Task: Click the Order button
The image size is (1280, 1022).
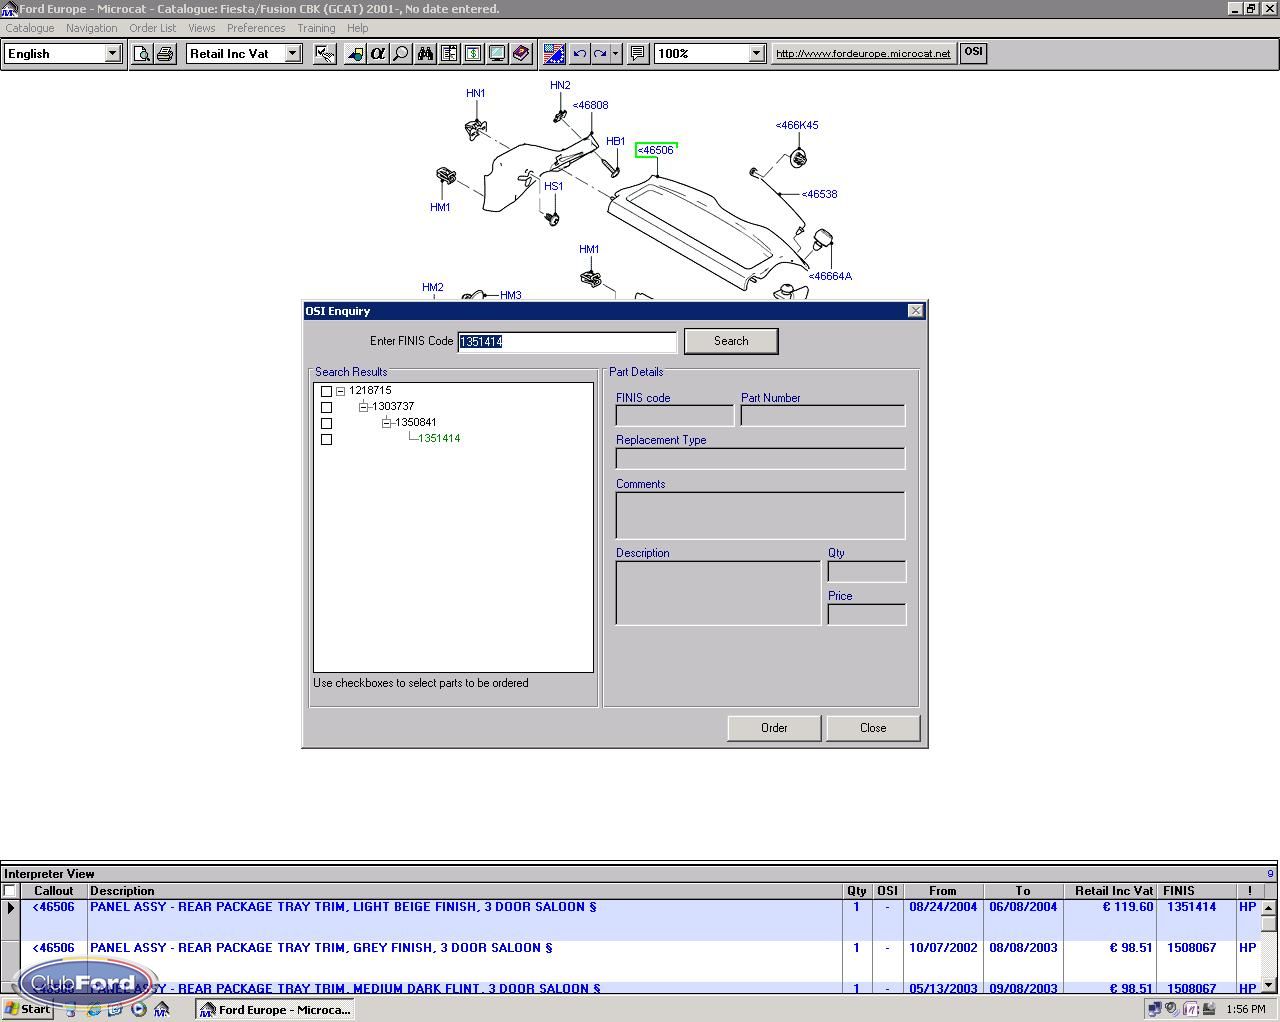Action: click(774, 728)
